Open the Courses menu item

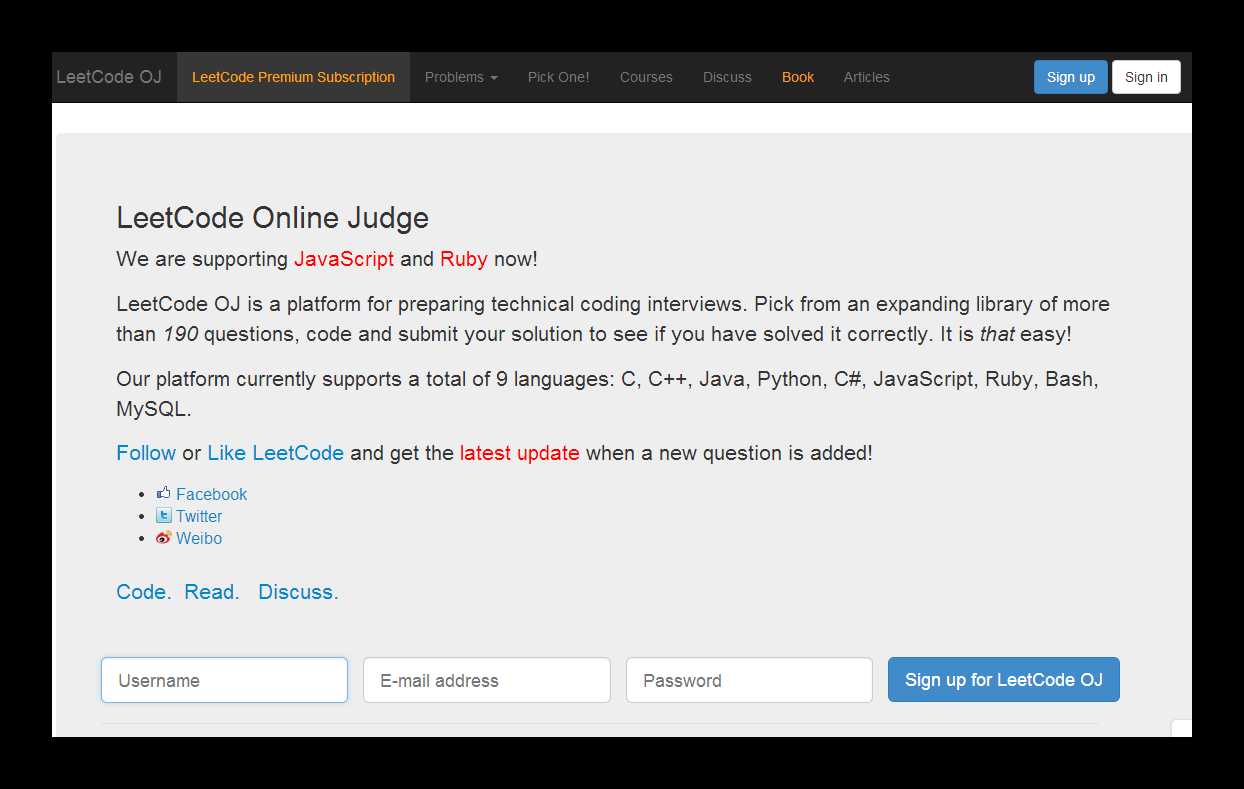pyautogui.click(x=646, y=77)
